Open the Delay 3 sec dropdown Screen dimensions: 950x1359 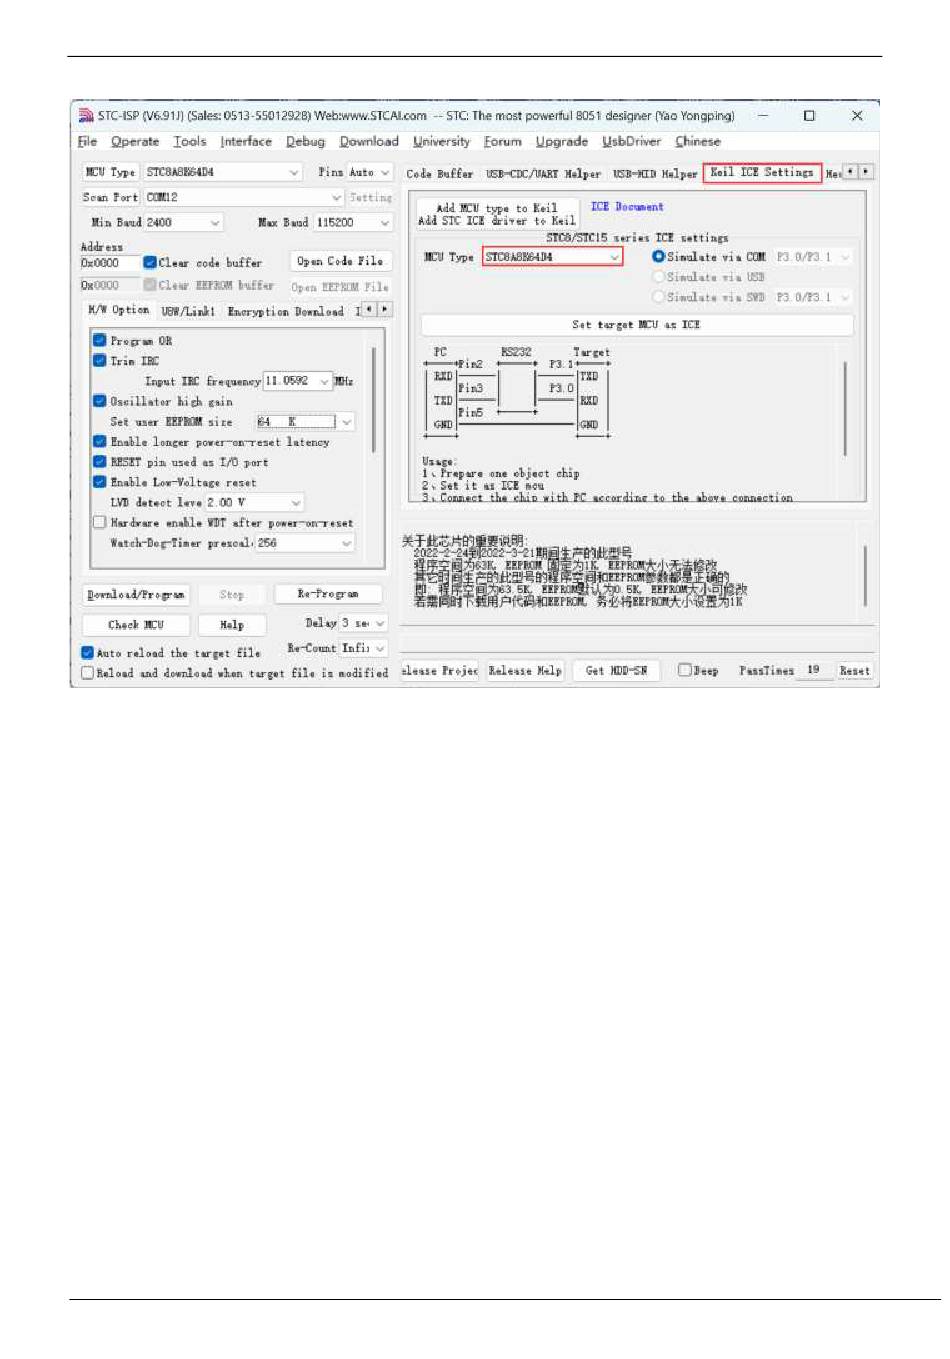pos(380,623)
